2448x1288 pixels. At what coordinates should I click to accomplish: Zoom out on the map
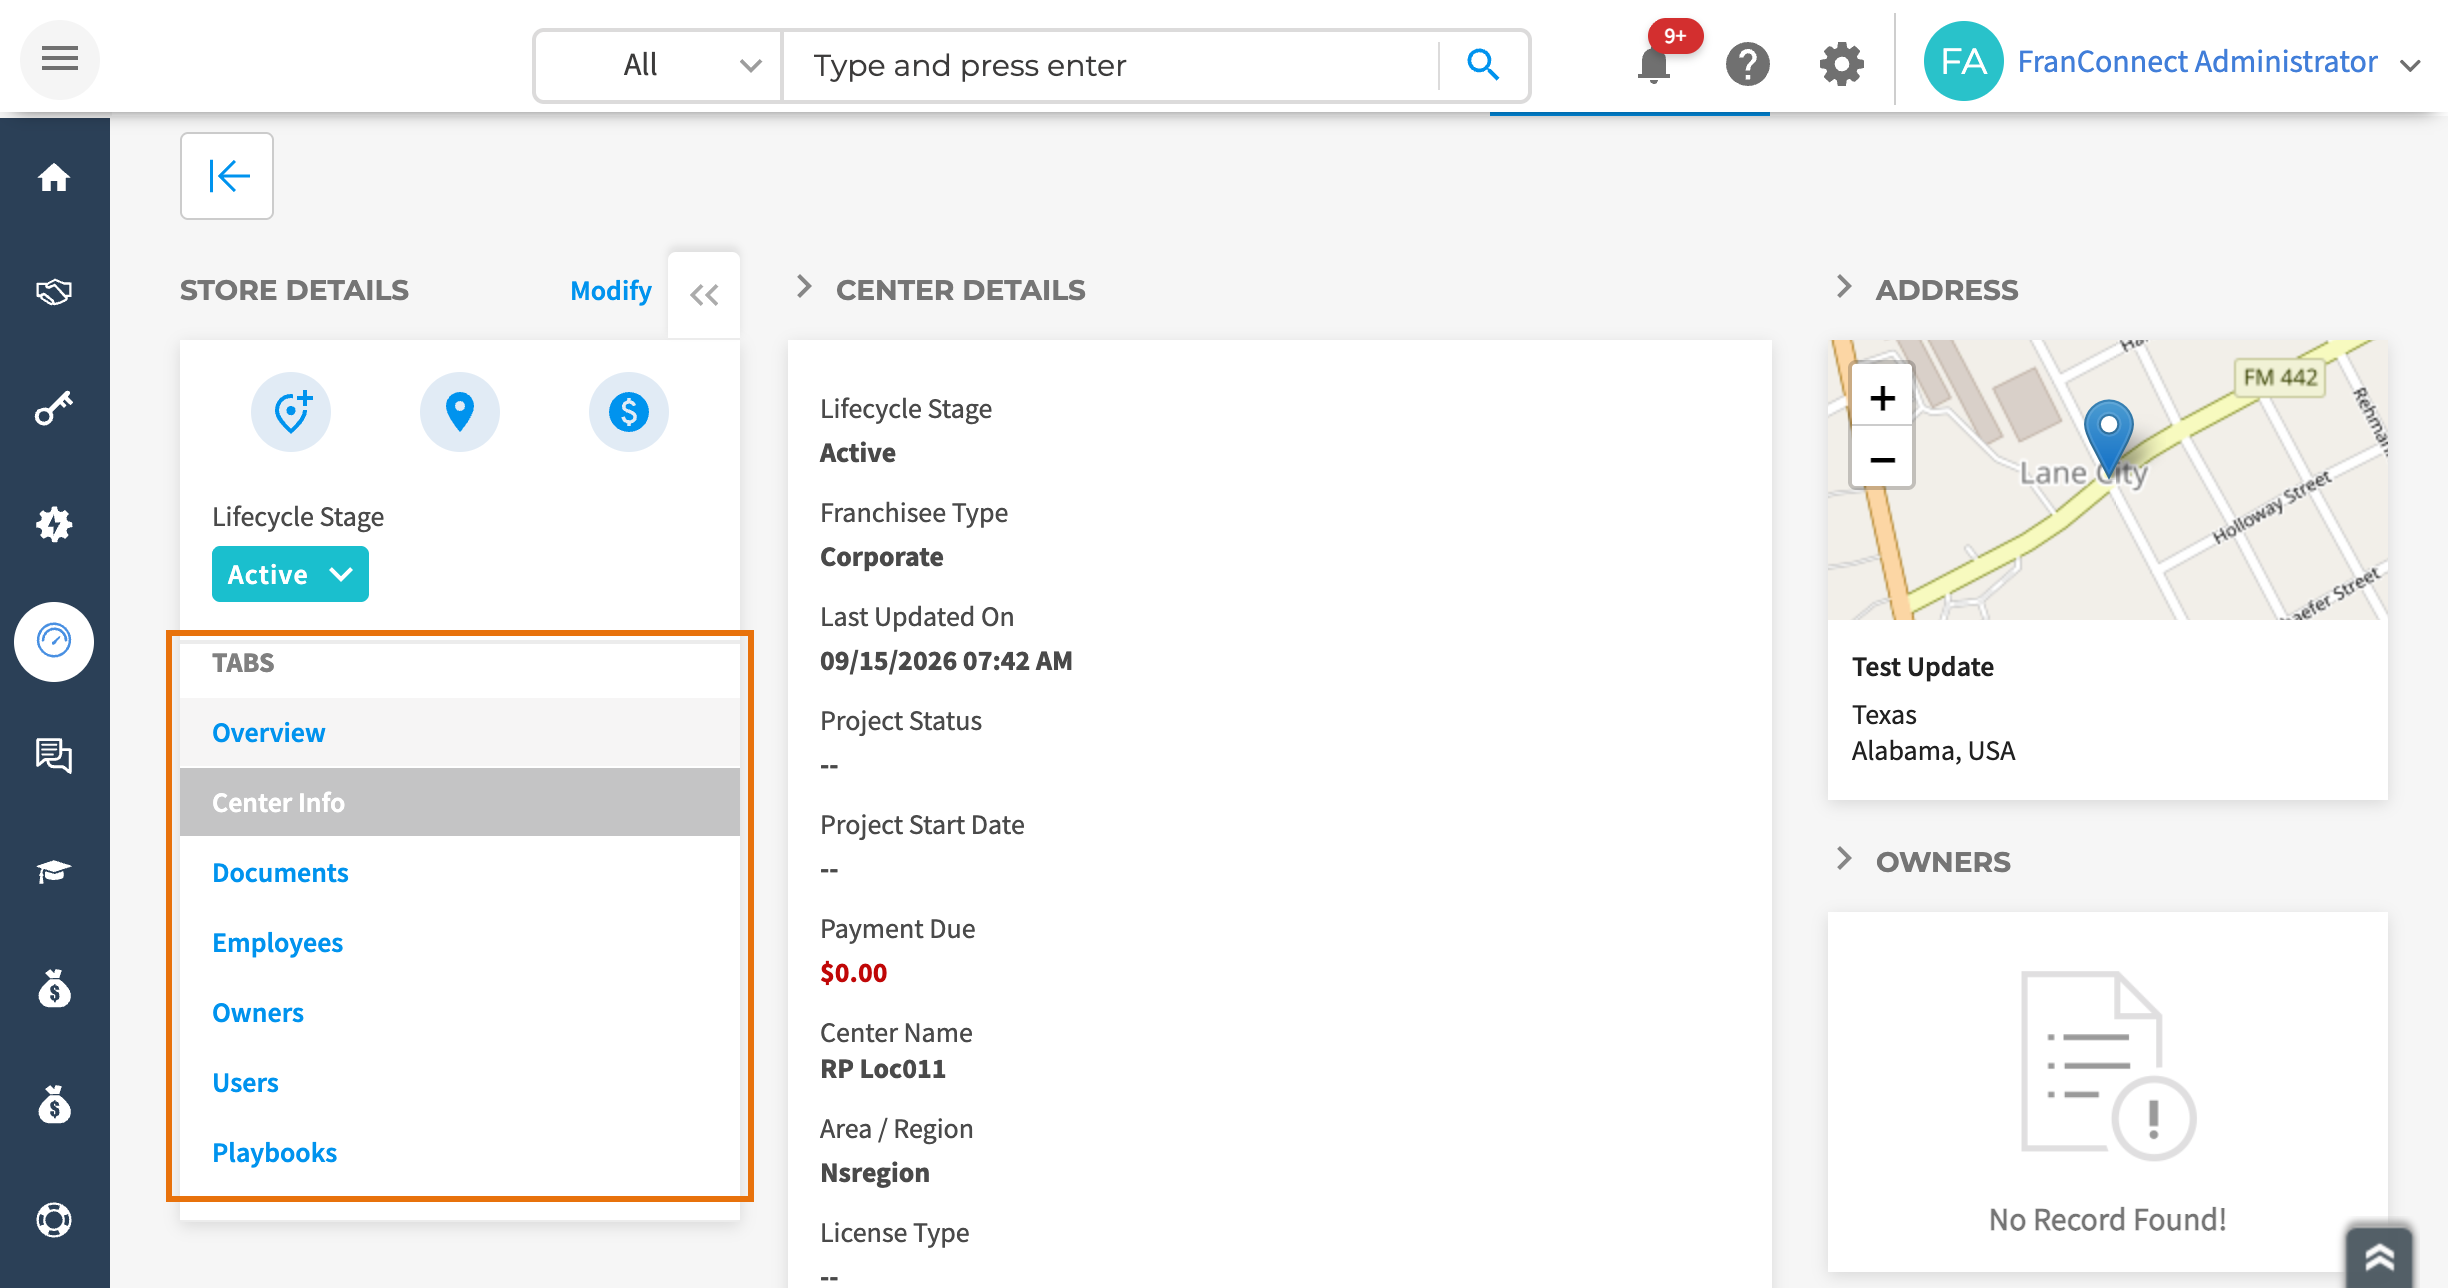[x=1882, y=459]
